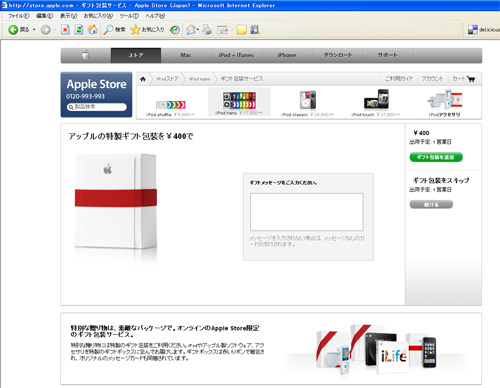The image size is (500, 388).
Task: Open the History clock icon
Action: 175,30
